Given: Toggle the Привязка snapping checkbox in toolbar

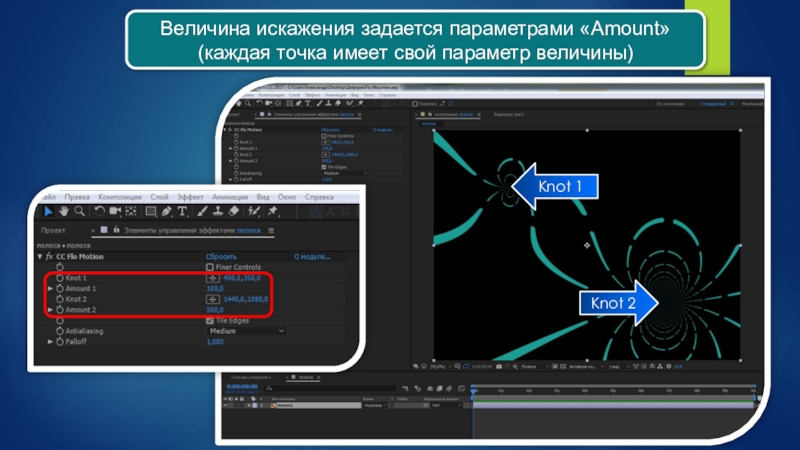Looking at the screenshot, I should [415, 104].
